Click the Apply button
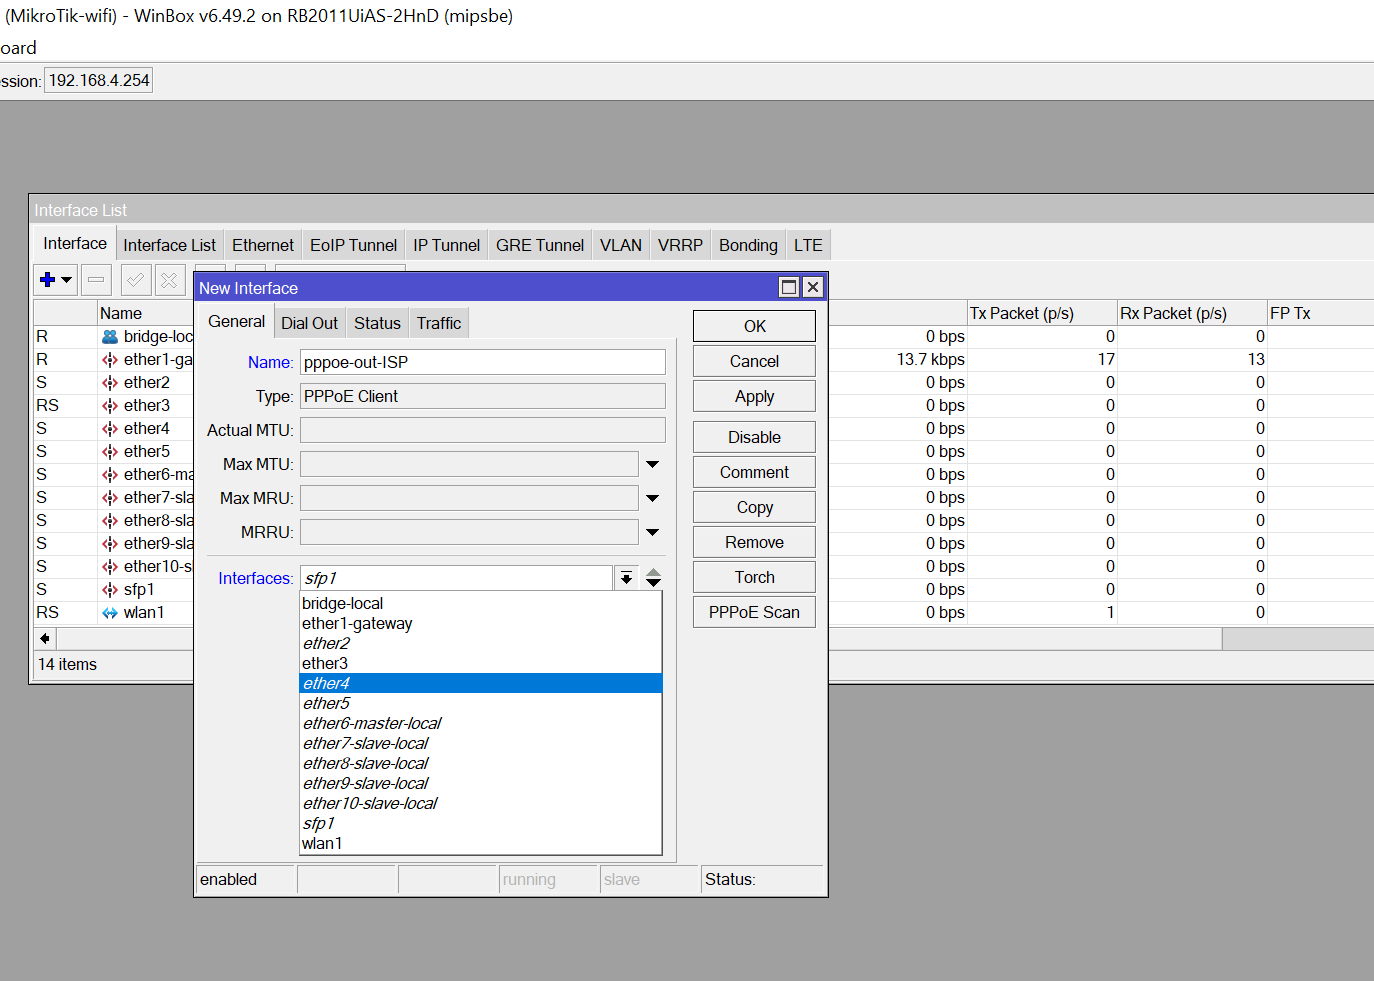Image resolution: width=1374 pixels, height=981 pixels. (754, 396)
